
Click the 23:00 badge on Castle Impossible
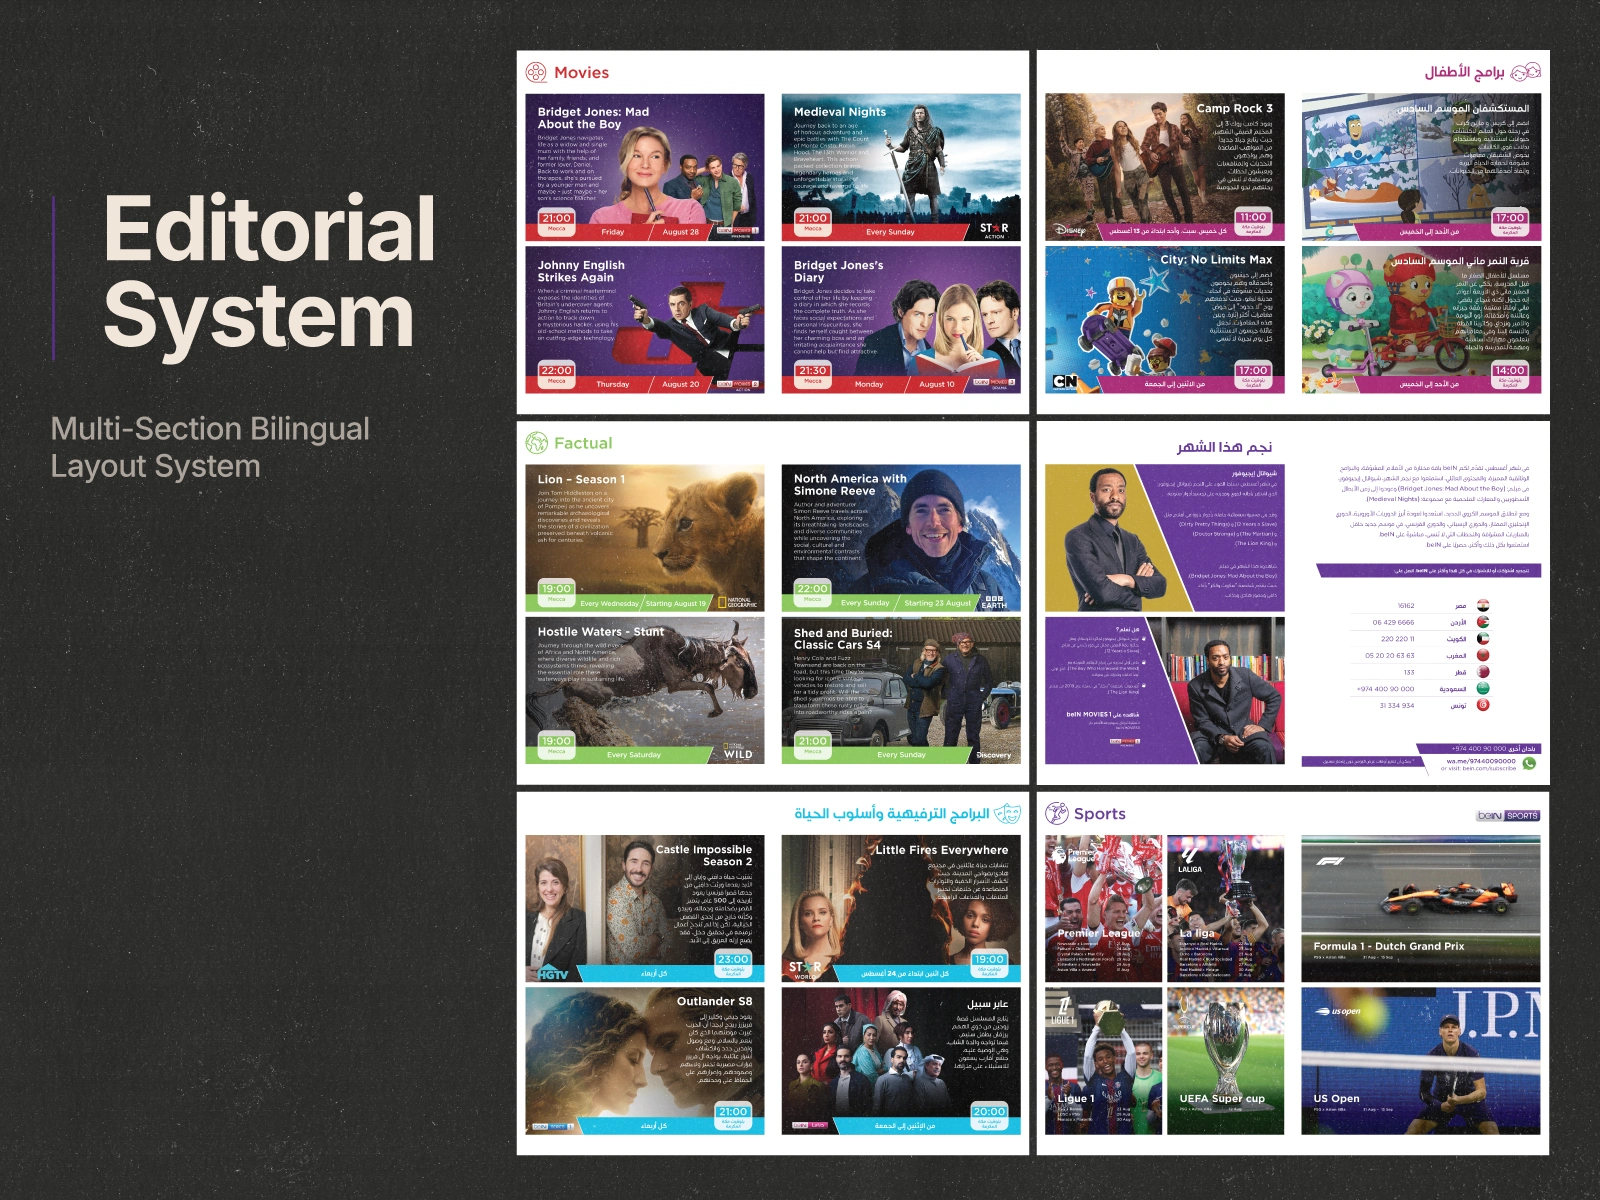[x=733, y=962]
